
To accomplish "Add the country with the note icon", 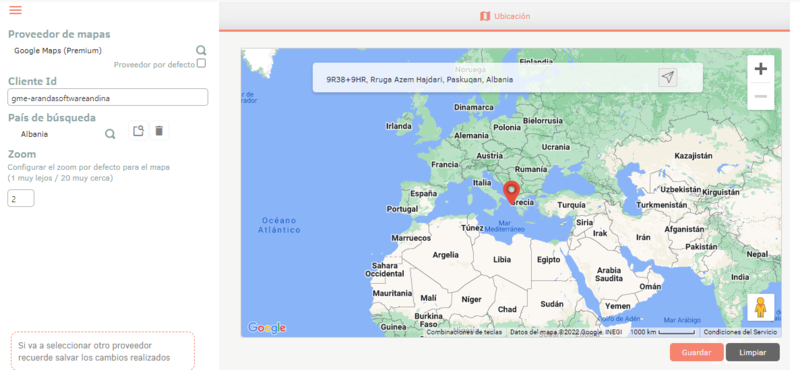I will [138, 131].
